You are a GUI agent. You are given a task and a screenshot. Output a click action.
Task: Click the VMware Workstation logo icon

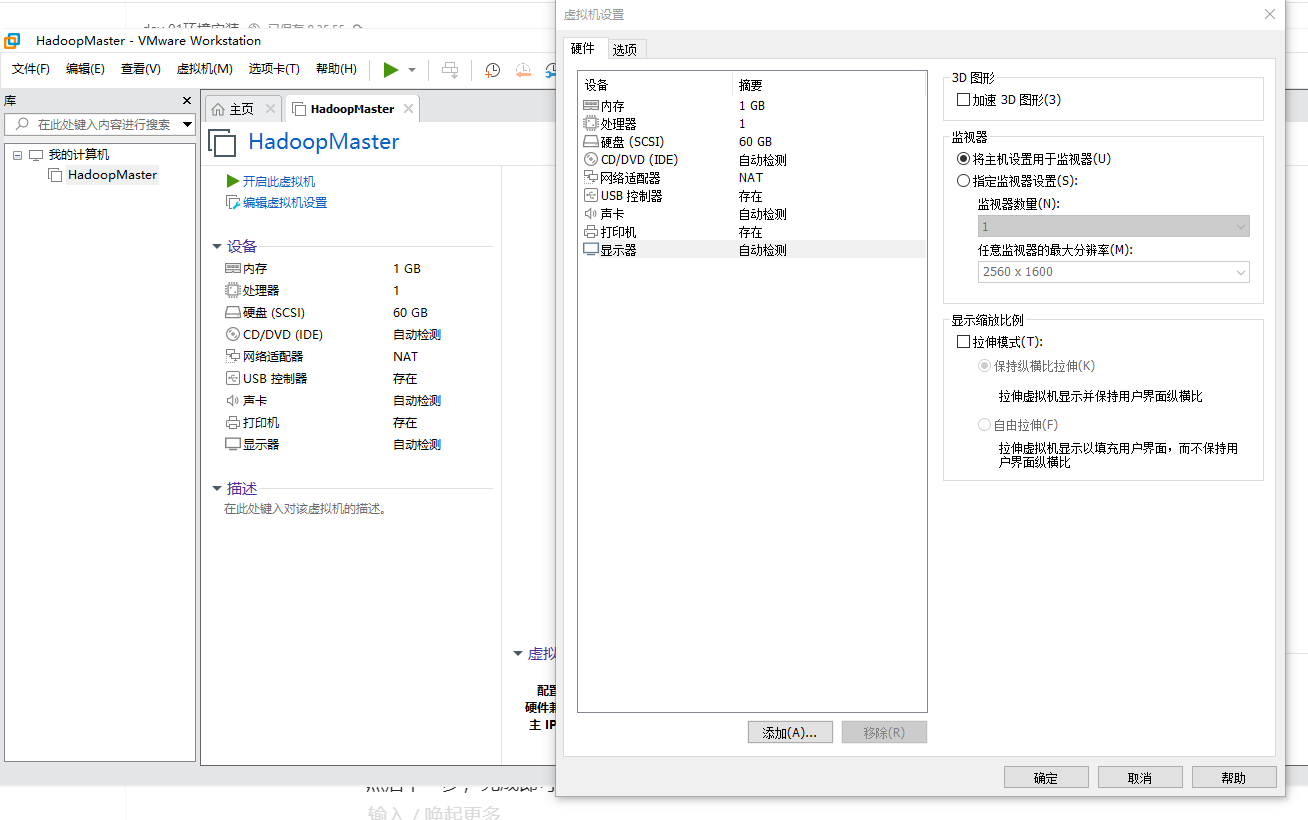click(x=13, y=41)
